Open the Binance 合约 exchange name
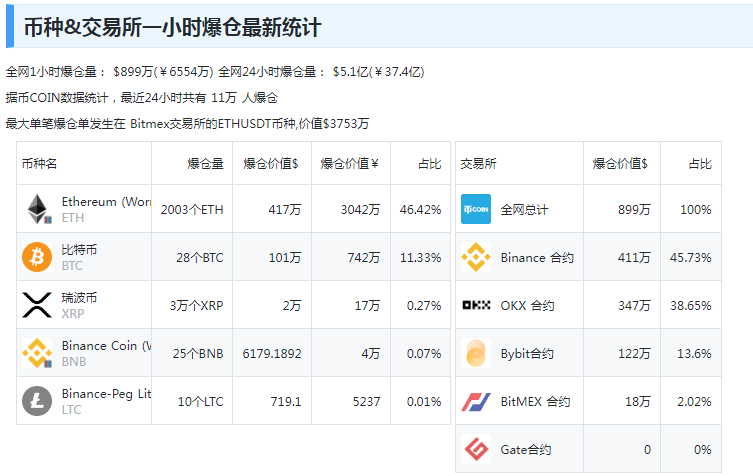 [537, 257]
